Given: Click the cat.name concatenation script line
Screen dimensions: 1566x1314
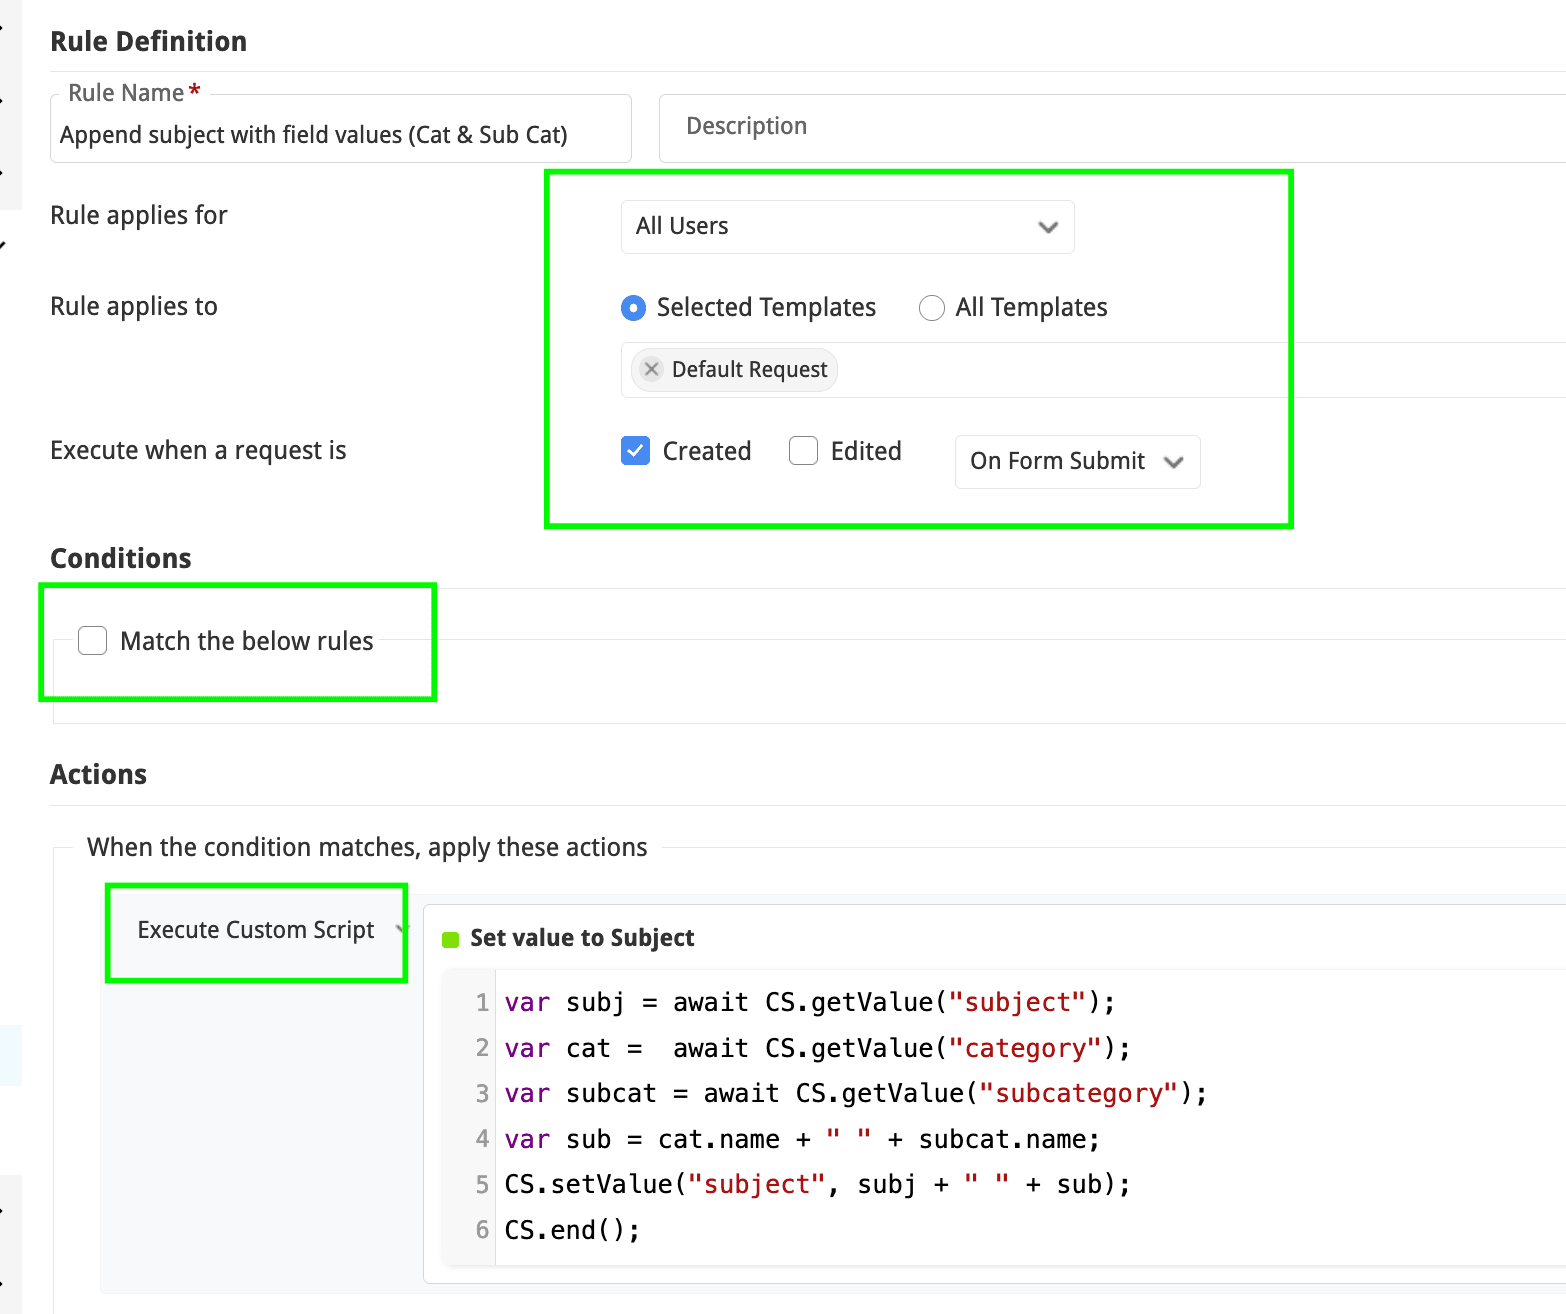Looking at the screenshot, I should [x=801, y=1140].
